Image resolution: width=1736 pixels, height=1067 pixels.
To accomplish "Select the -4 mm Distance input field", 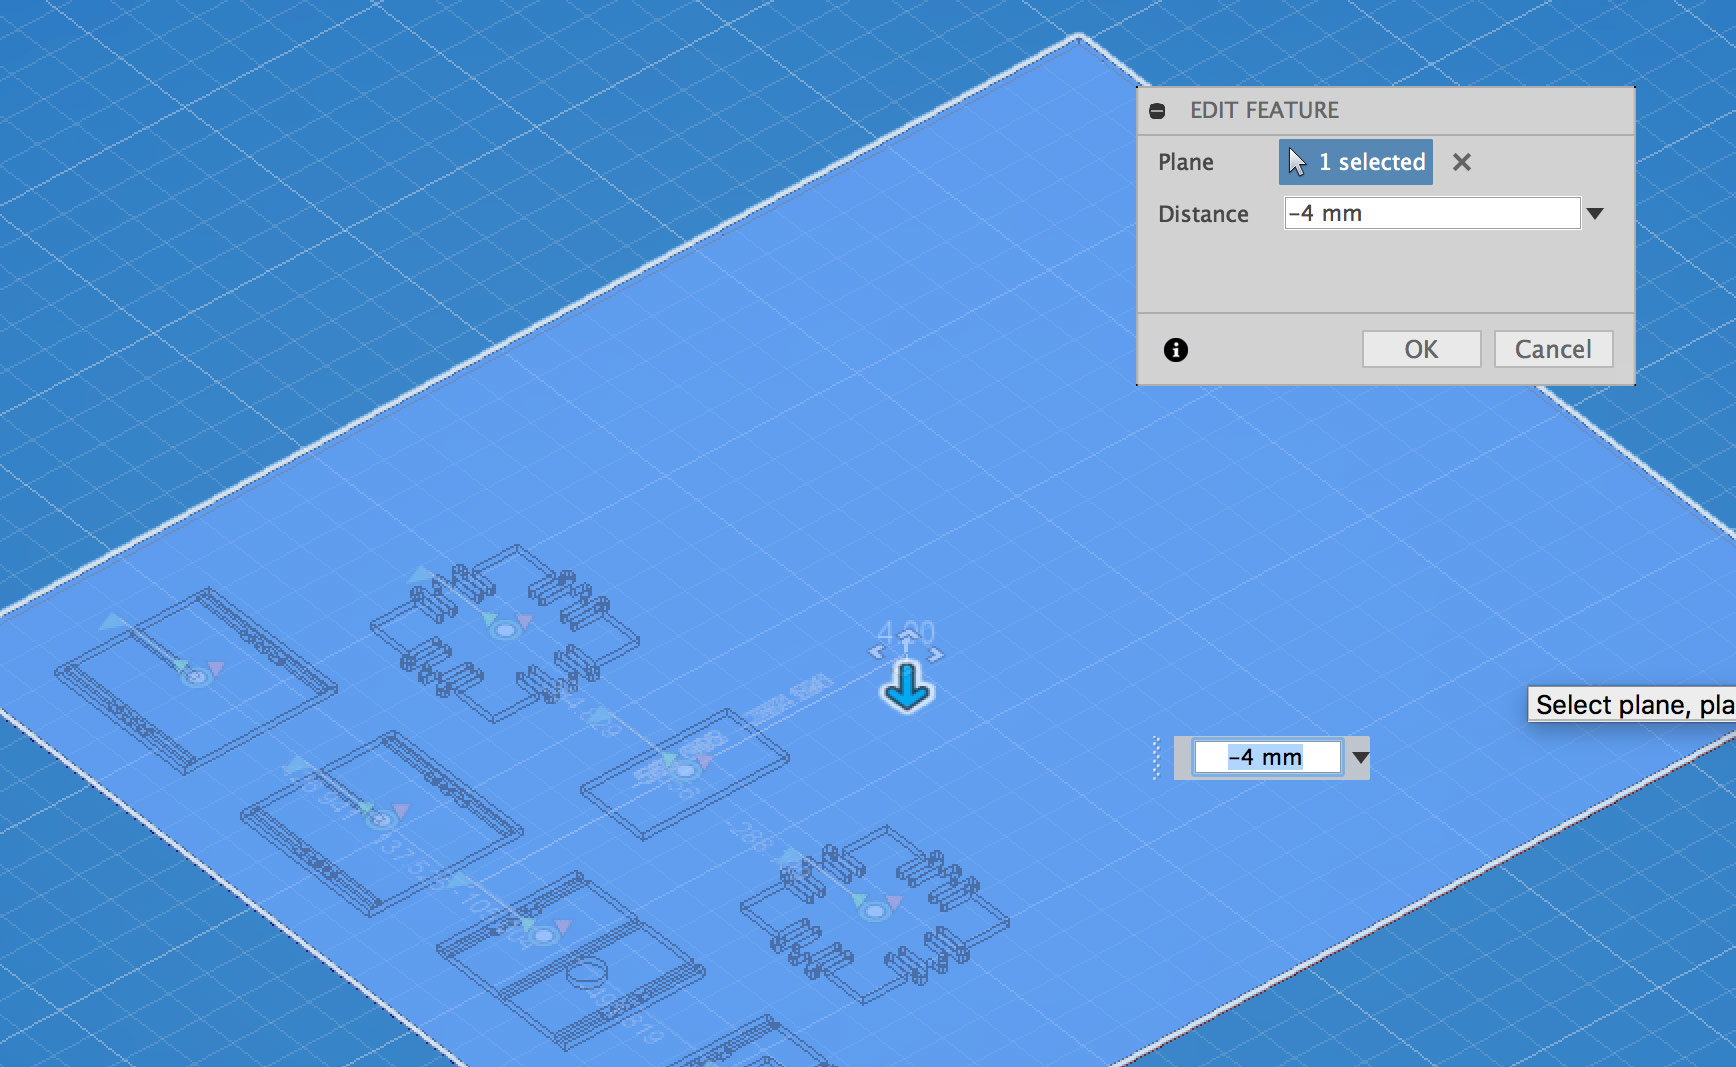I will pyautogui.click(x=1430, y=213).
